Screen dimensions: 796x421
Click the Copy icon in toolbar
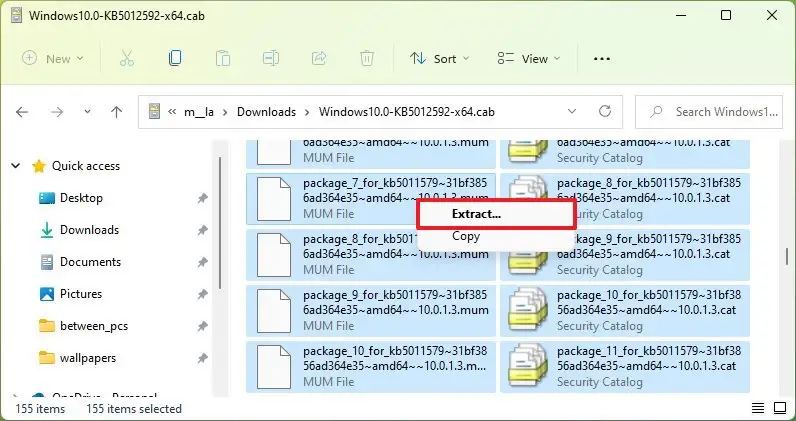pyautogui.click(x=175, y=58)
